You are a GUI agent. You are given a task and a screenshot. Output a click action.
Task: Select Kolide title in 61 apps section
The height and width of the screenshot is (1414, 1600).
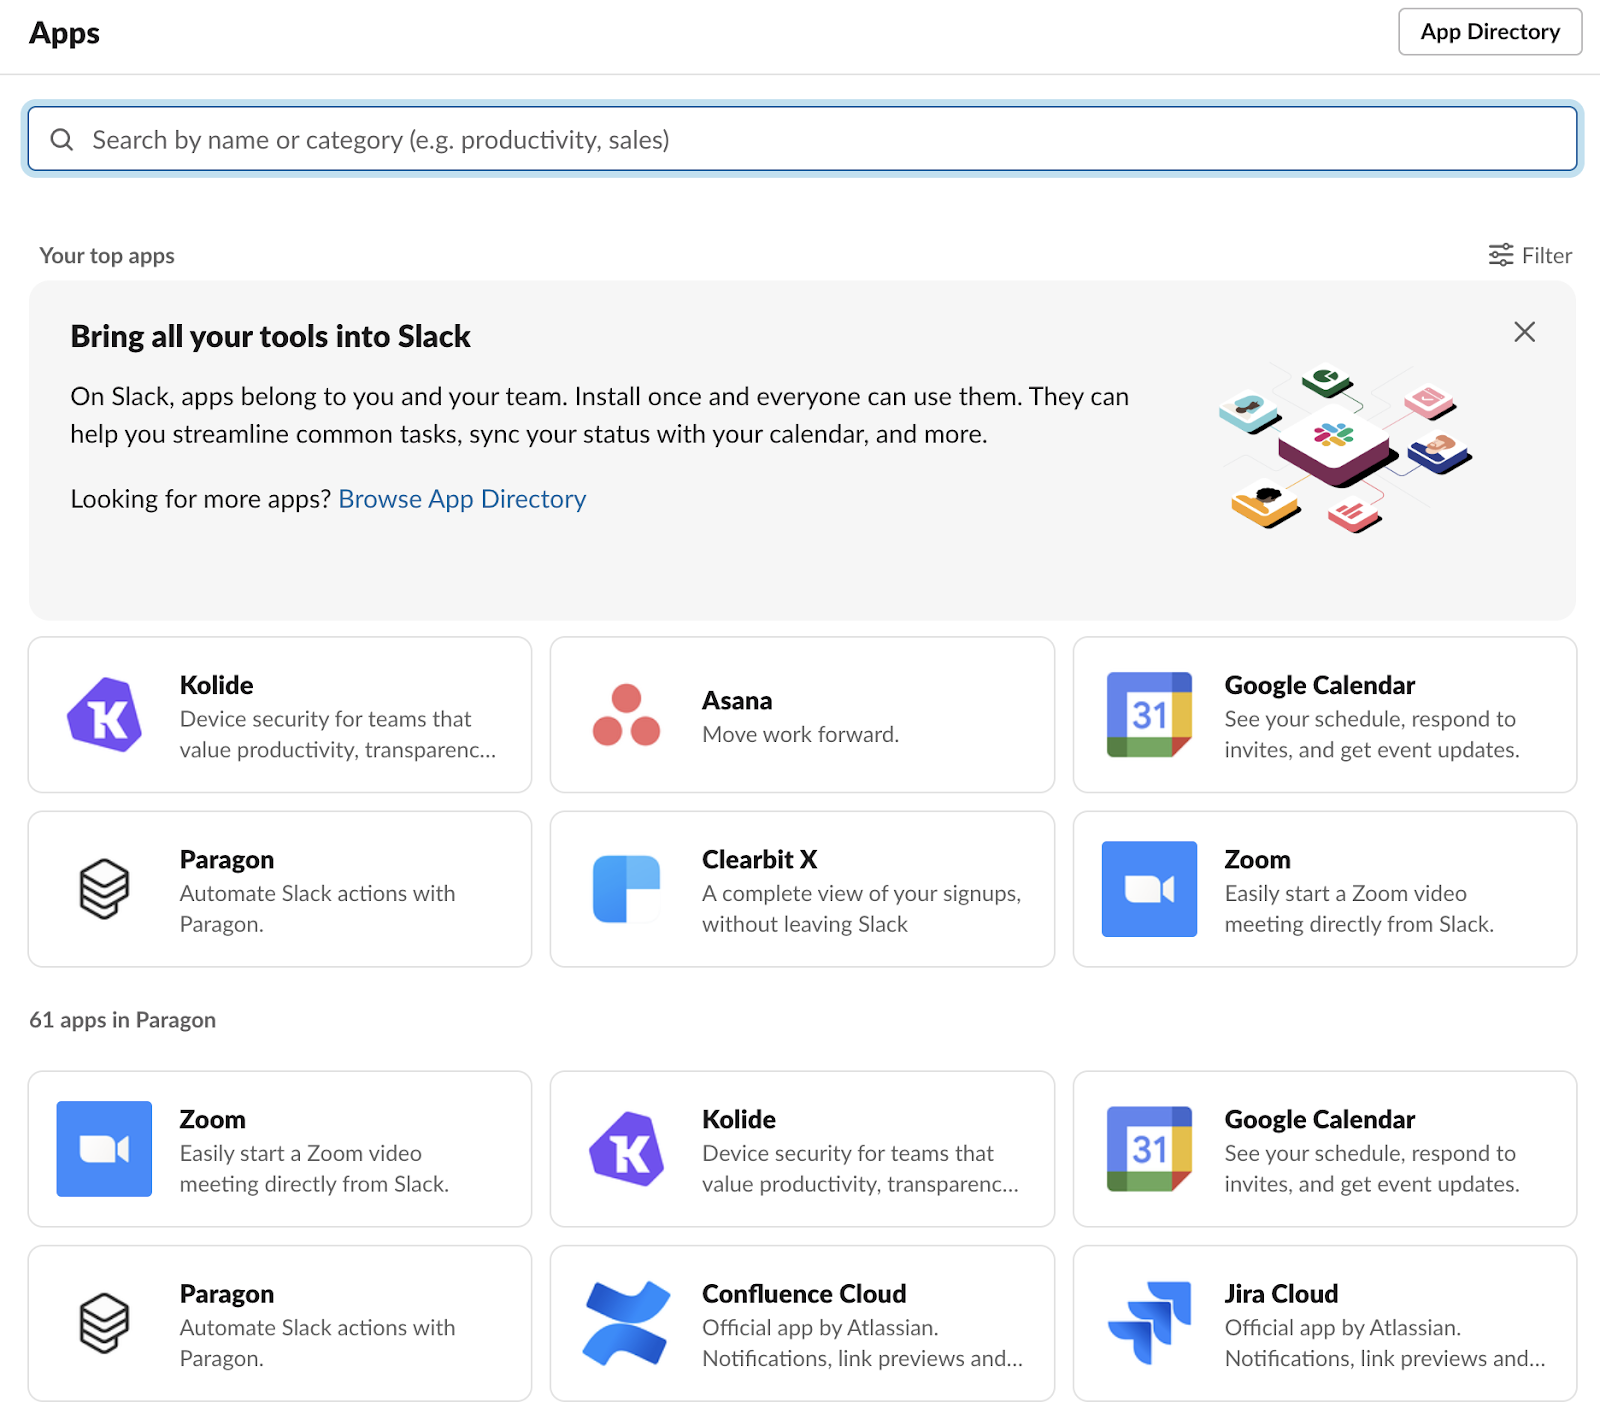tap(739, 1120)
